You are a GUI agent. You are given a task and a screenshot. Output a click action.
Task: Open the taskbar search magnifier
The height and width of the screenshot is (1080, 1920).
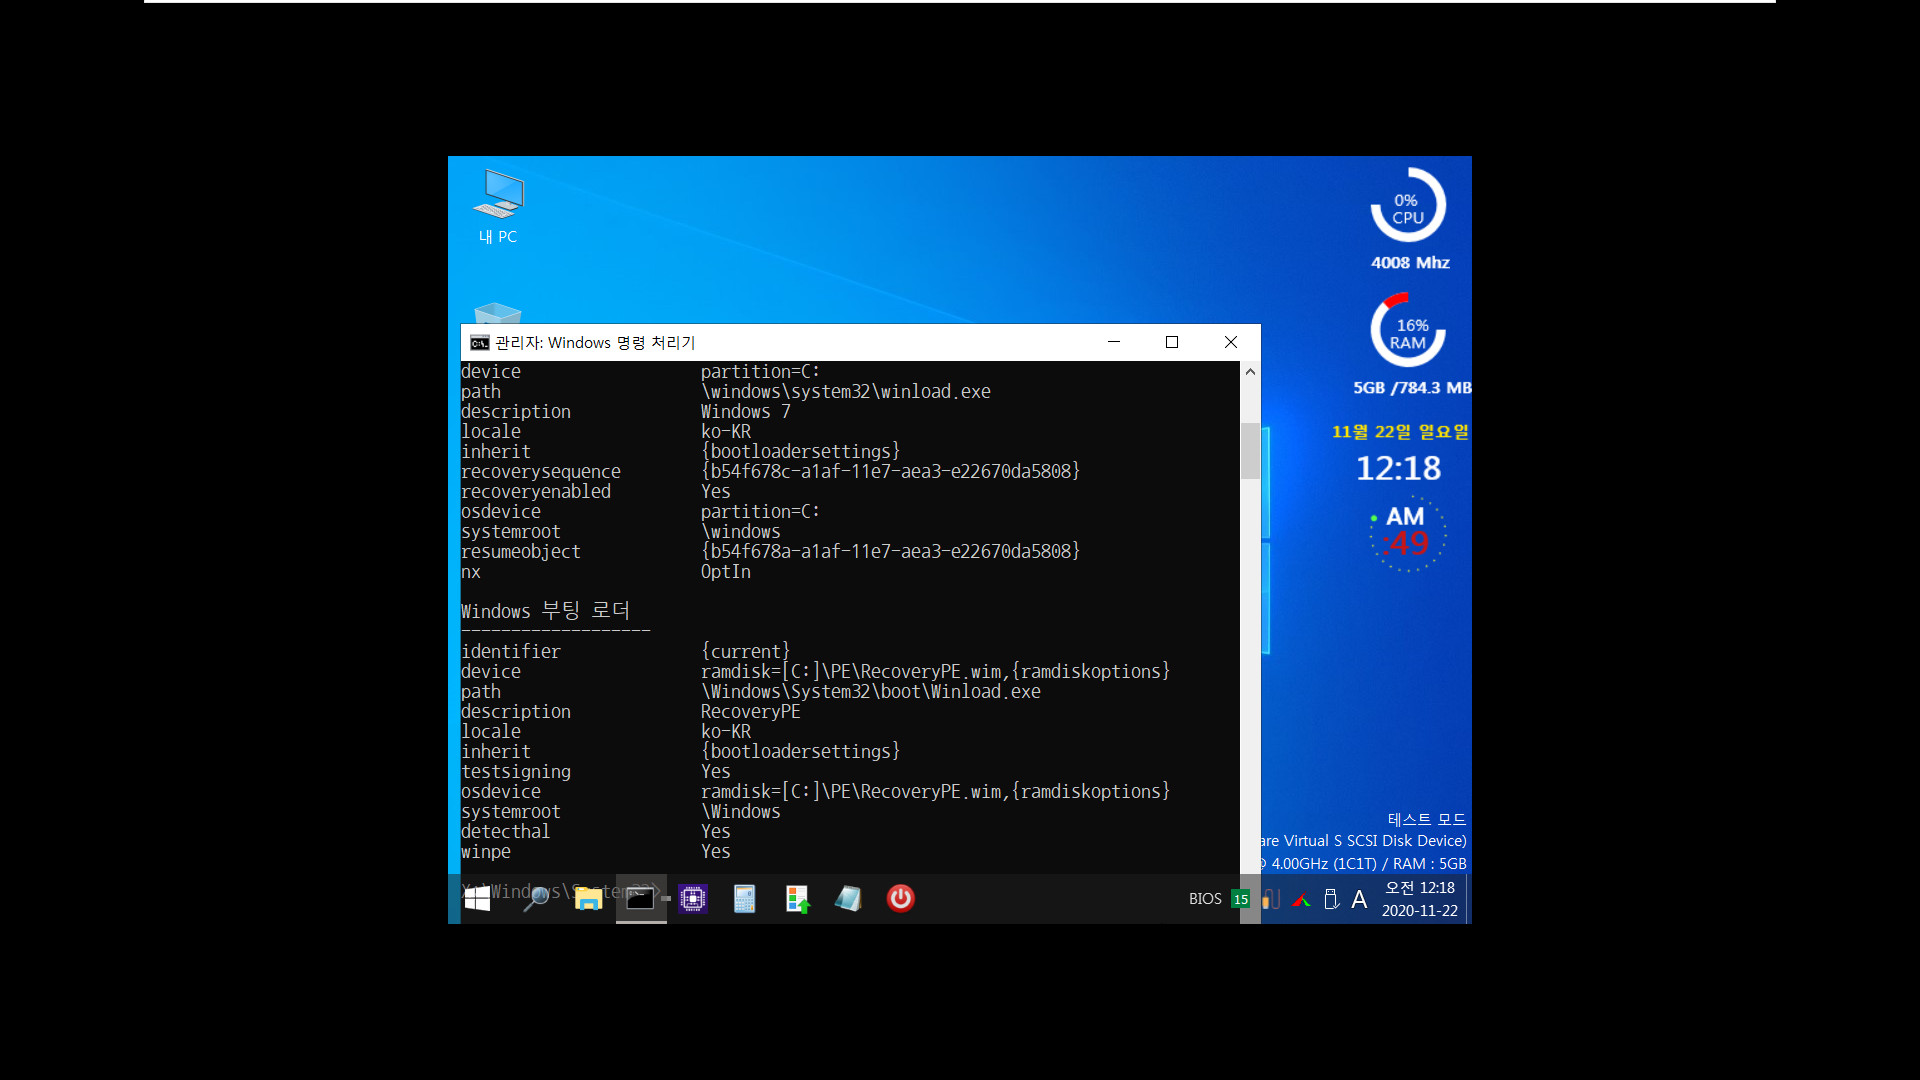coord(536,898)
